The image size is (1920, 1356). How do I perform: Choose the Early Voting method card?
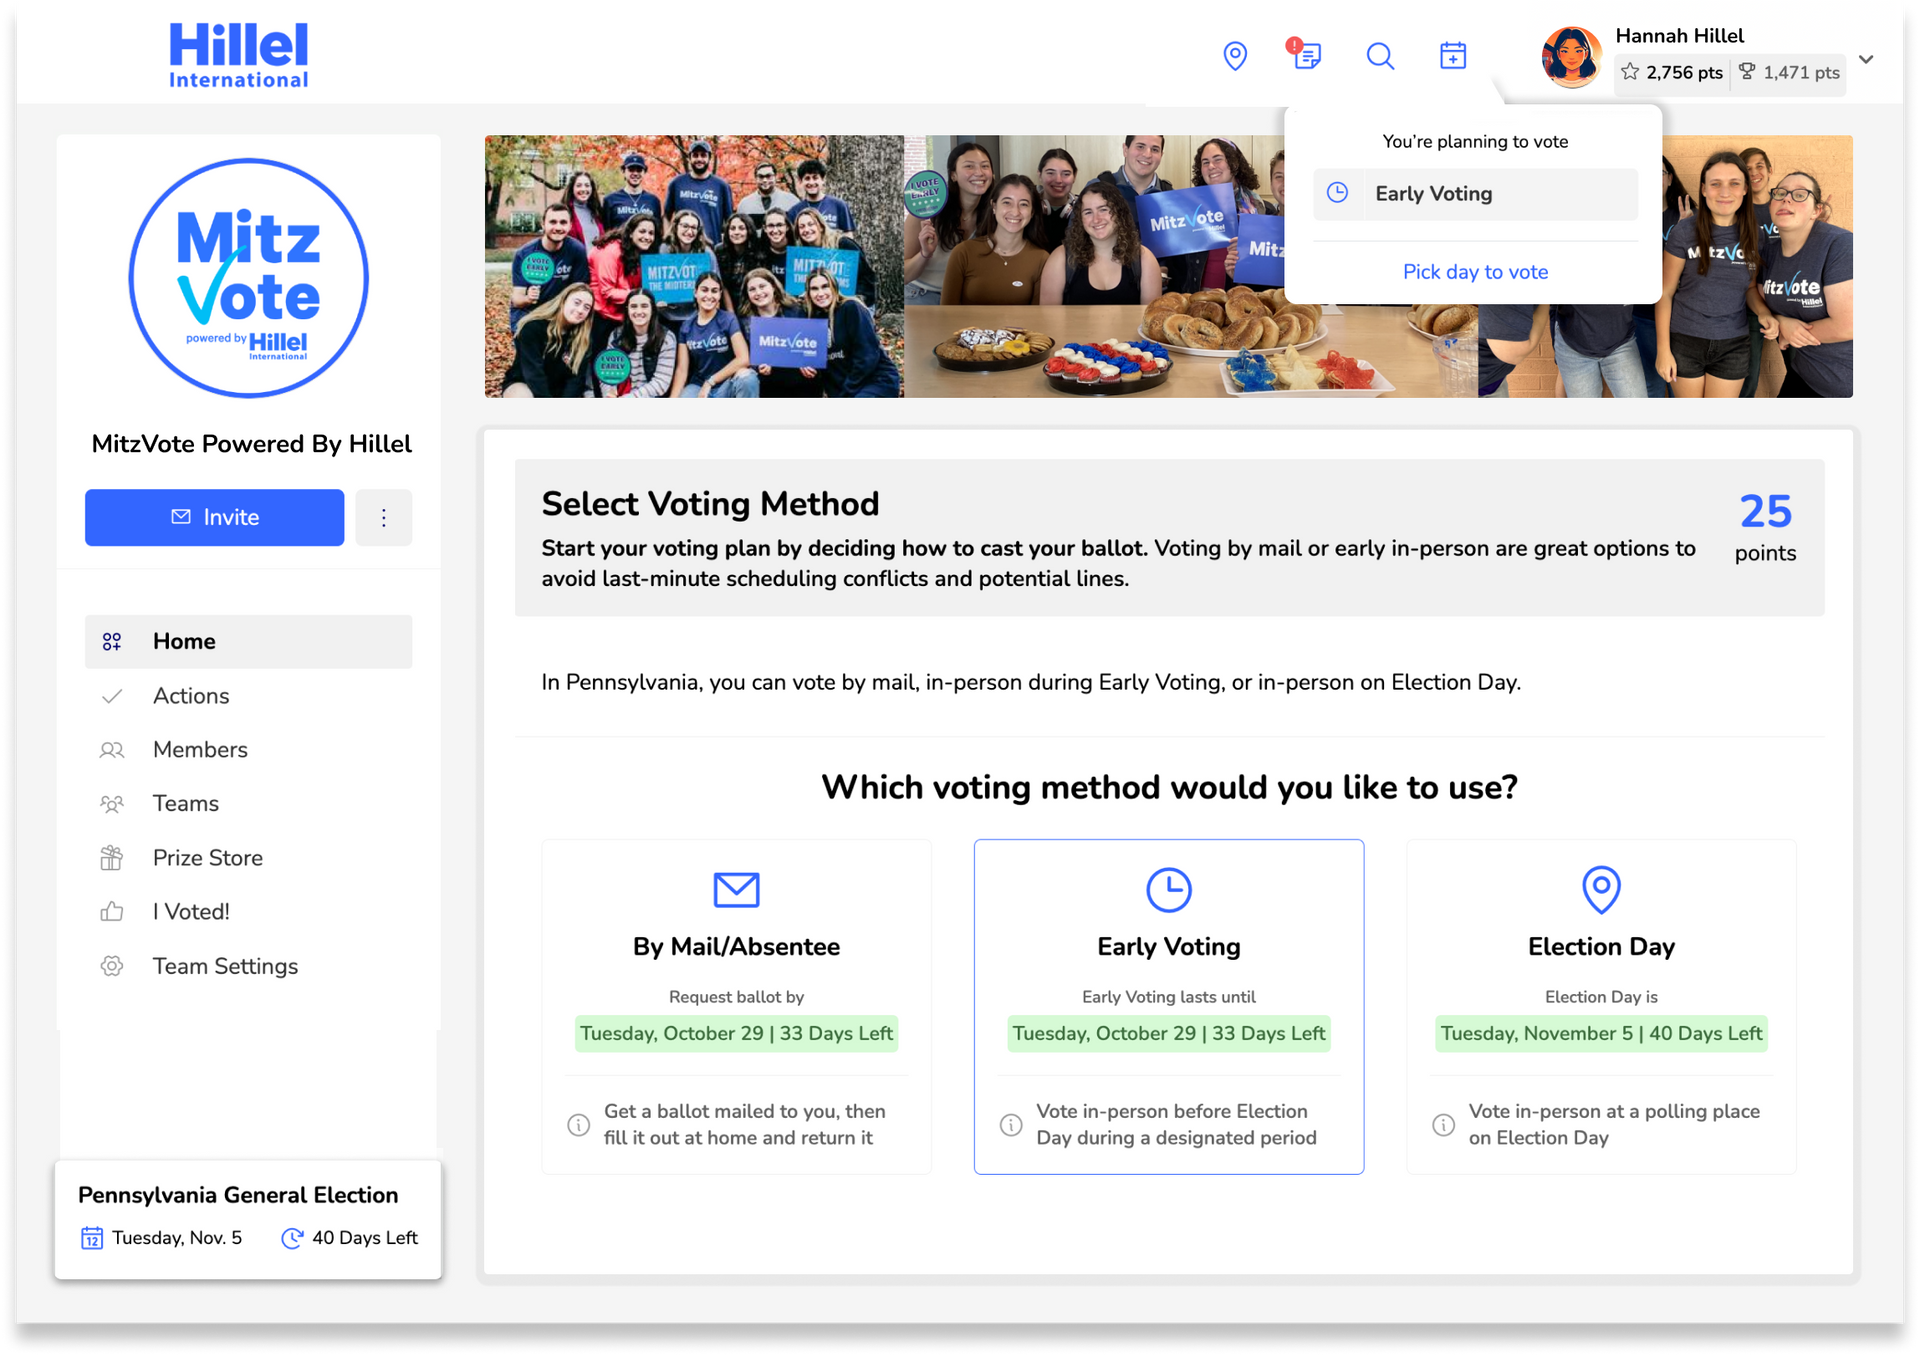(1169, 1006)
